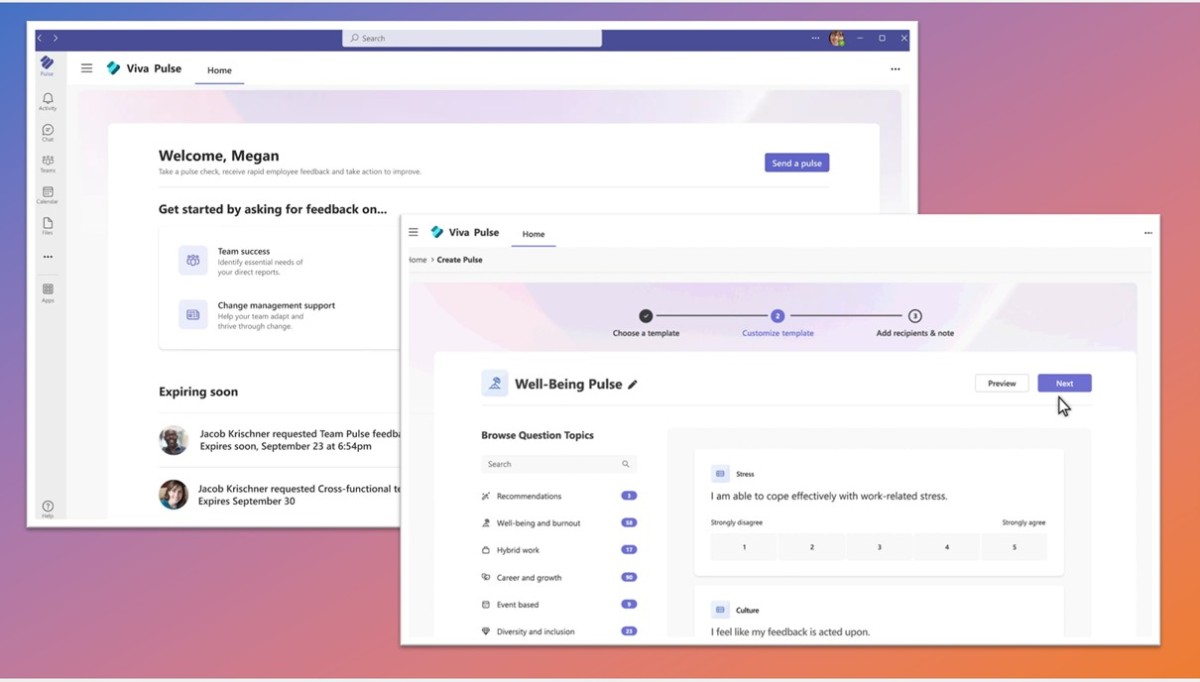This screenshot has width=1200, height=682.
Task: Select the Diversity and inclusion topic
Action: (559, 632)
